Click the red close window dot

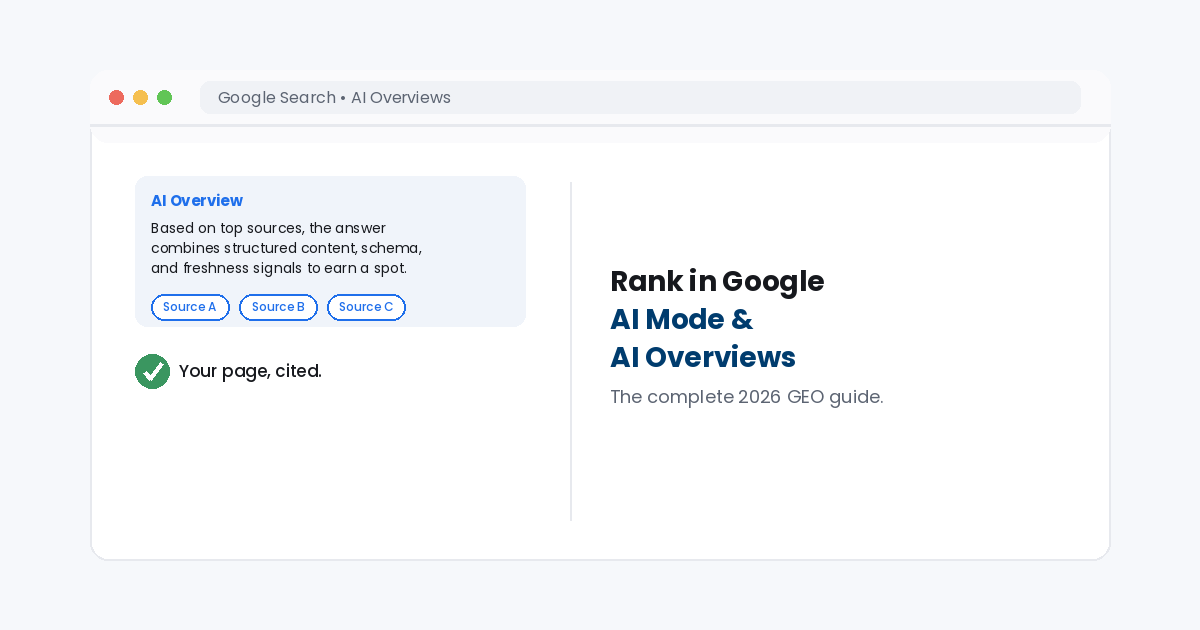click(x=116, y=97)
